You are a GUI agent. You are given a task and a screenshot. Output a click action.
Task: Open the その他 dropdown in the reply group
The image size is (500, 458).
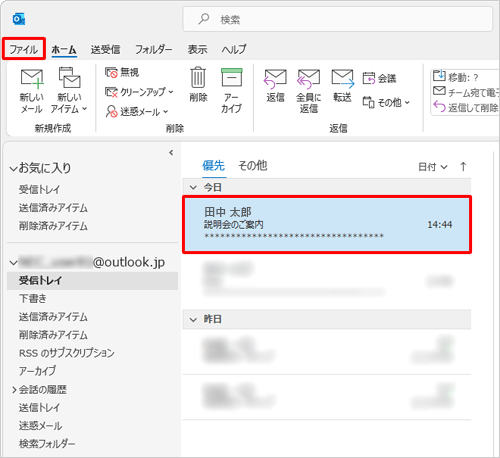(386, 102)
